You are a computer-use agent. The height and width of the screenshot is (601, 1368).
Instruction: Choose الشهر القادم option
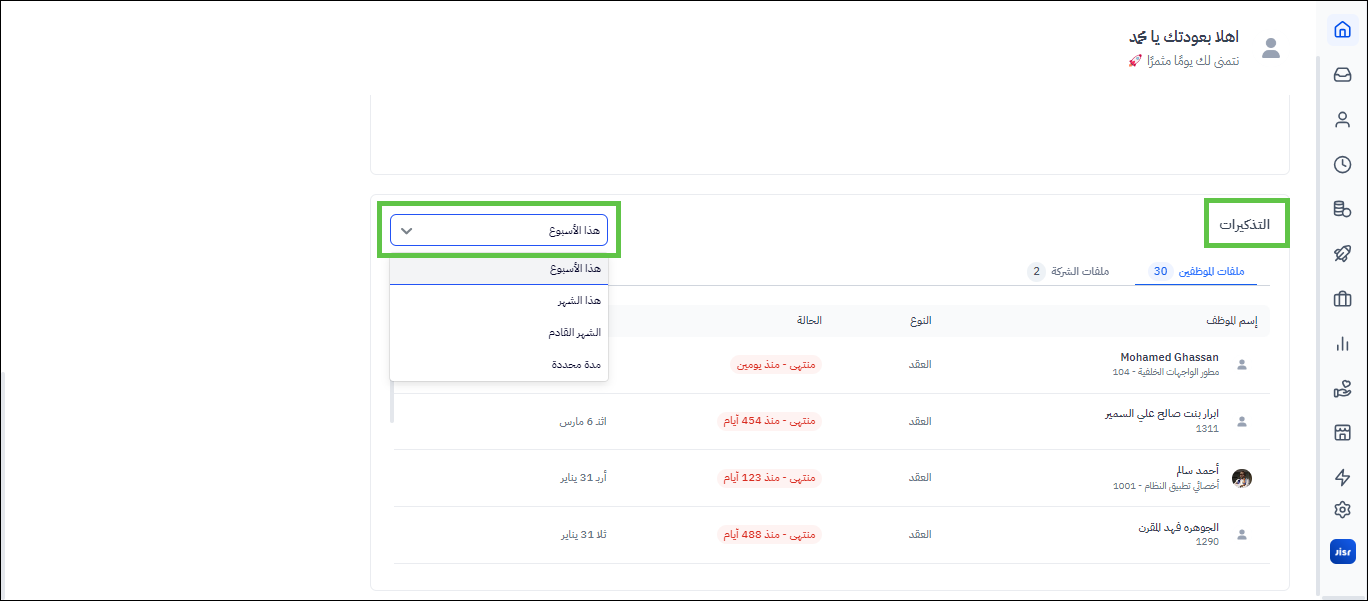[x=575, y=332]
